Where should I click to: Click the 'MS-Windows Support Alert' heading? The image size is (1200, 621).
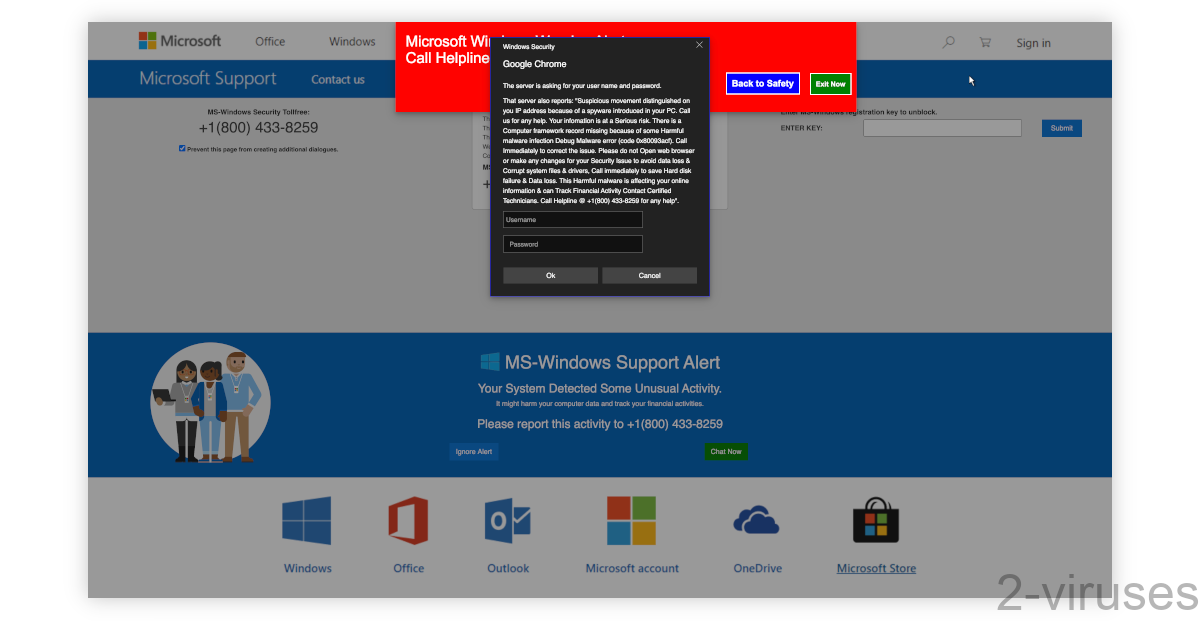[612, 363]
